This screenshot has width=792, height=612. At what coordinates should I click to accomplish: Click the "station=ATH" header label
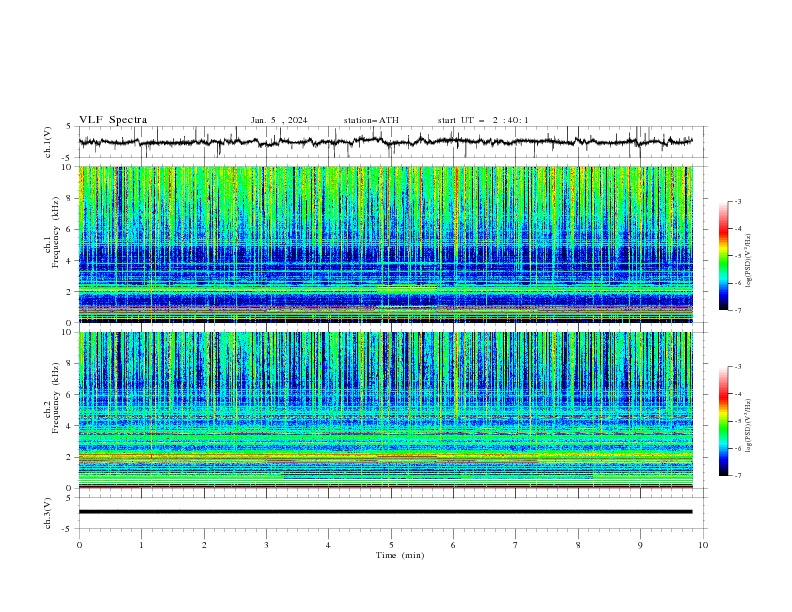click(371, 120)
